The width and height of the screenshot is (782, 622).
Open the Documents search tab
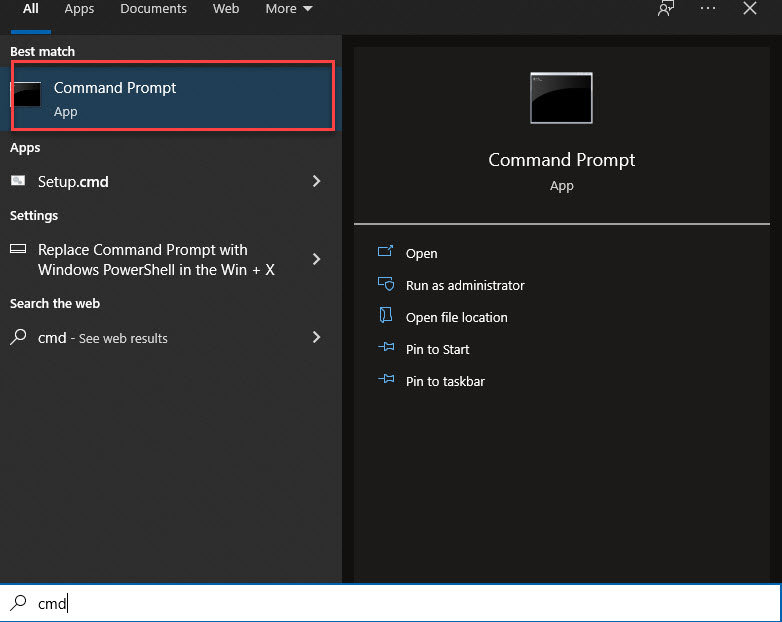(x=153, y=9)
